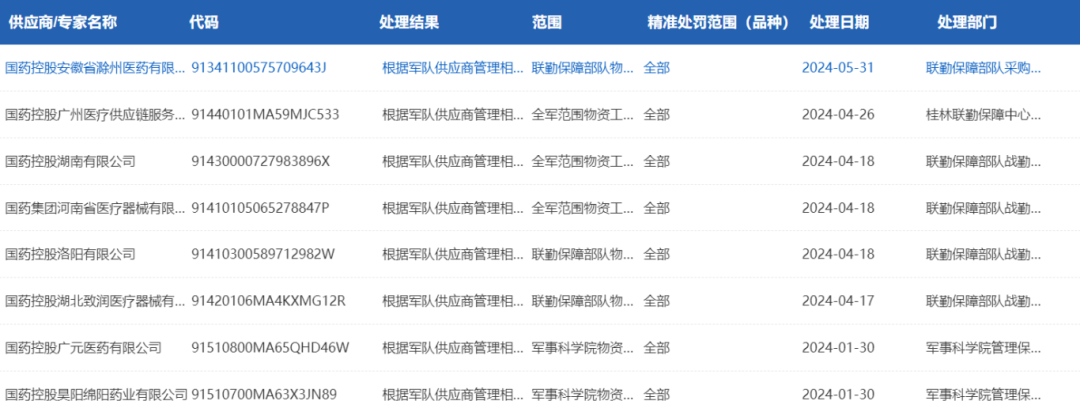The width and height of the screenshot is (1080, 416).
Task: Click 全军范围物资工... in 国药集团河南省医疗器械 row
Action: (583, 207)
